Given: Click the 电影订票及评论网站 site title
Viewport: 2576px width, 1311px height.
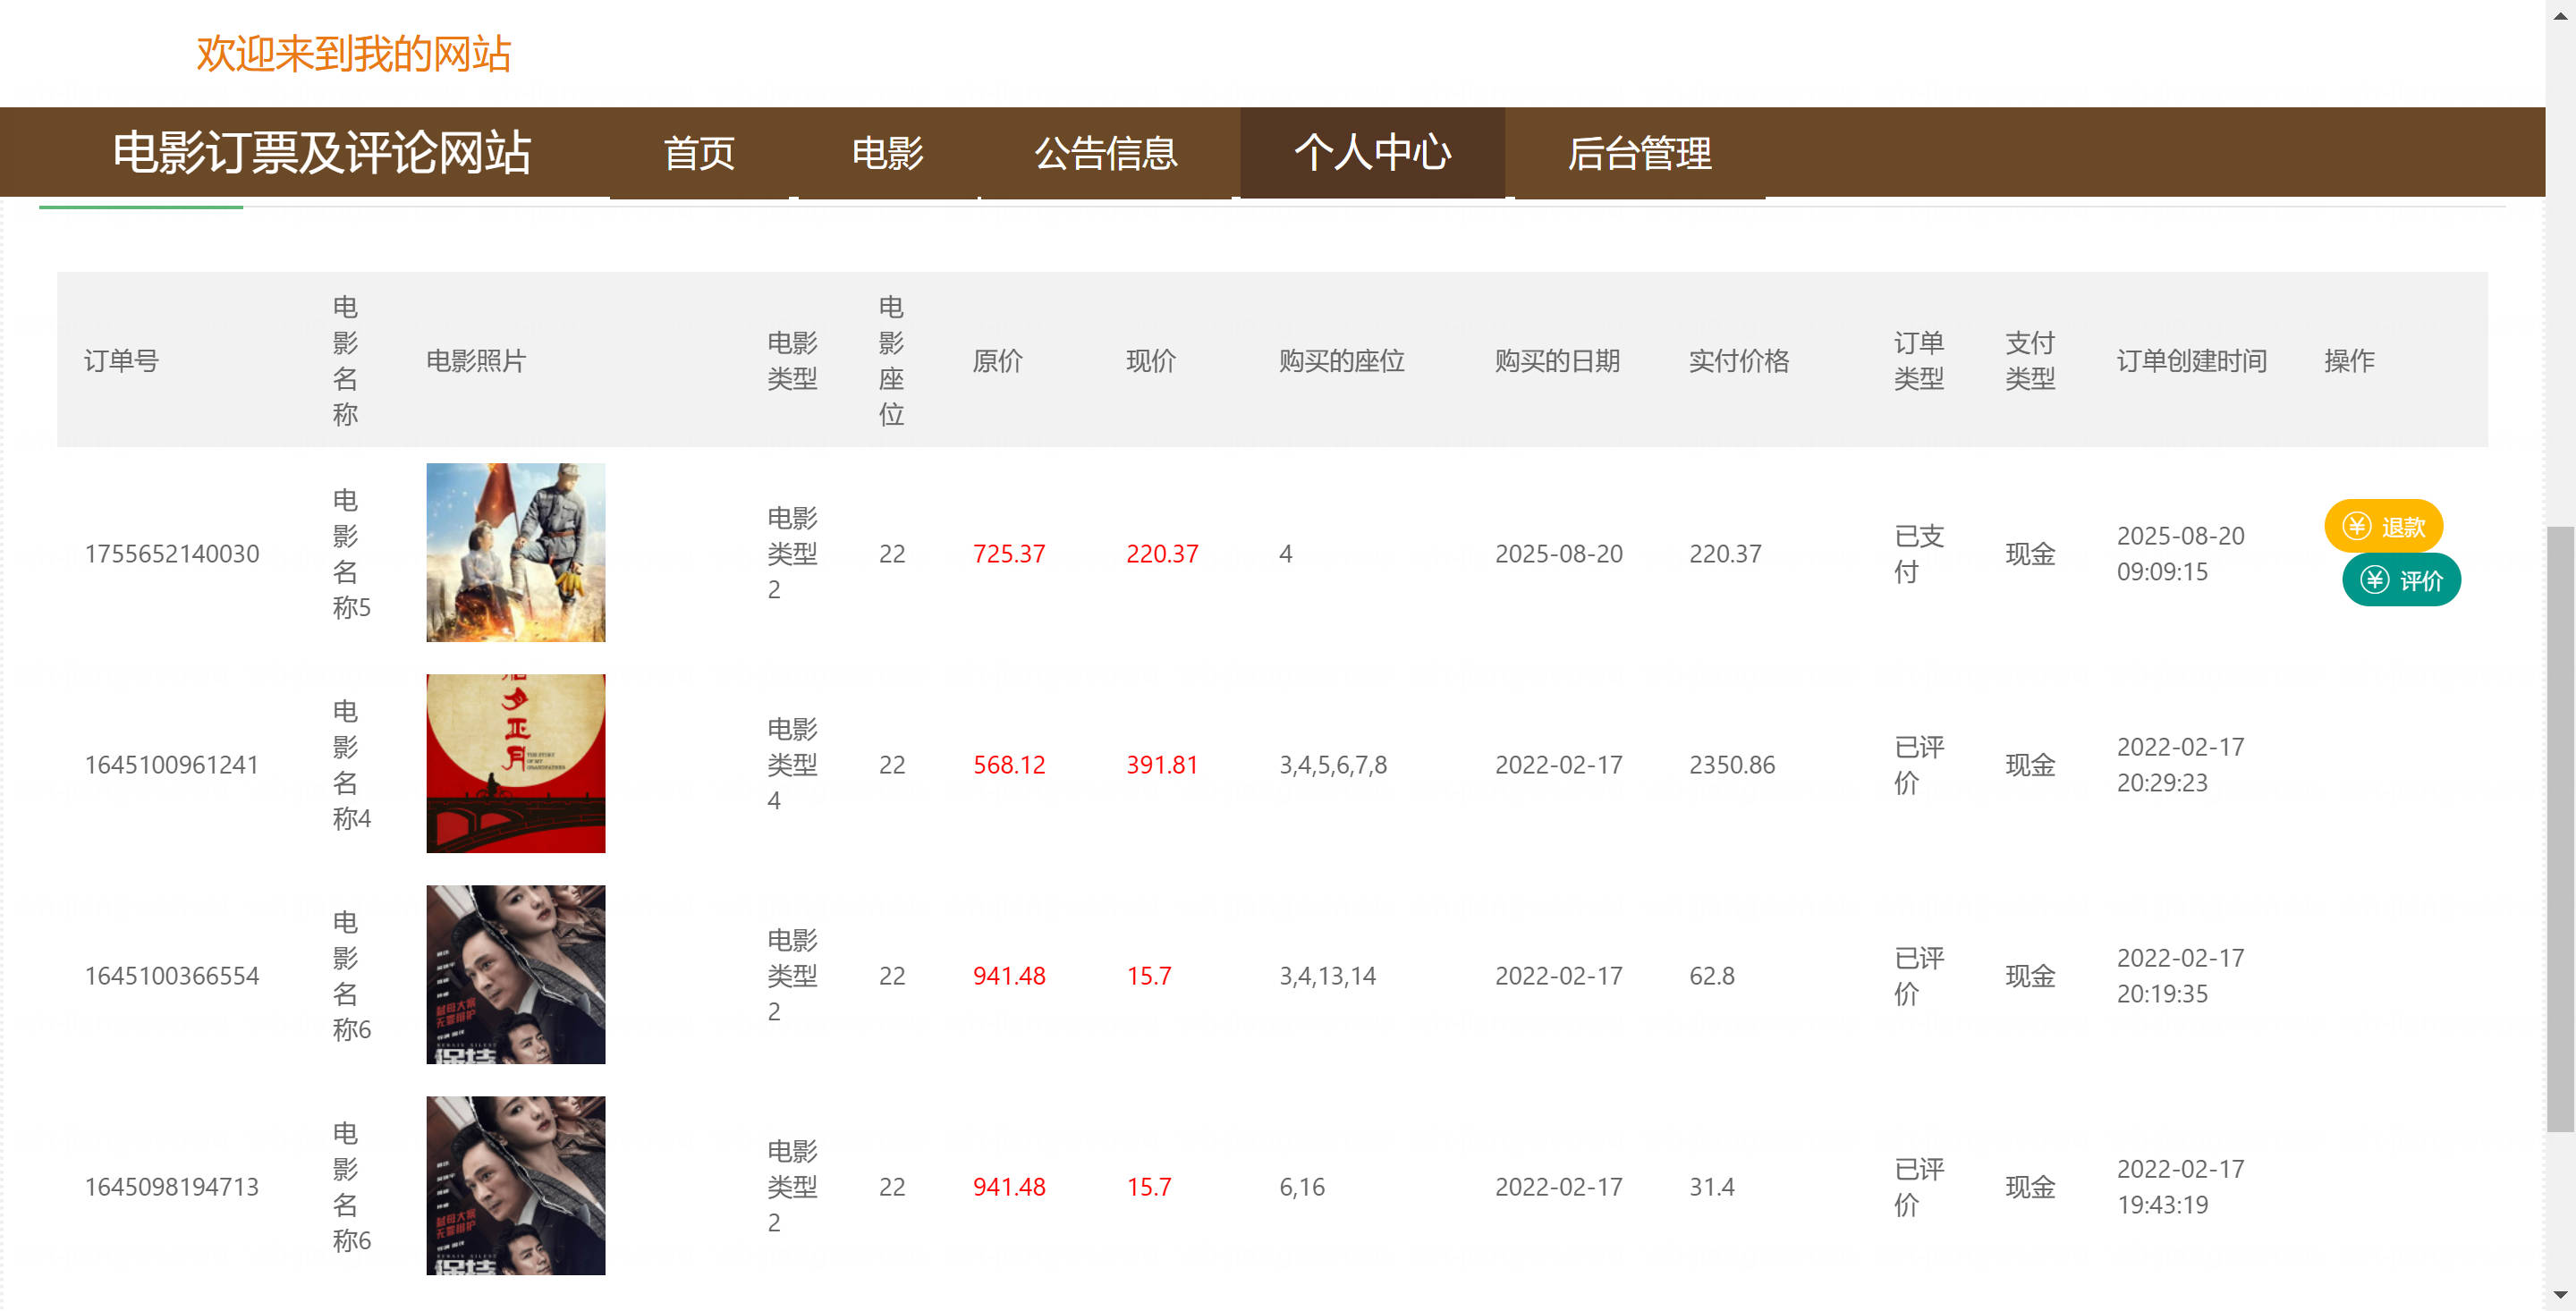Looking at the screenshot, I should 321,153.
